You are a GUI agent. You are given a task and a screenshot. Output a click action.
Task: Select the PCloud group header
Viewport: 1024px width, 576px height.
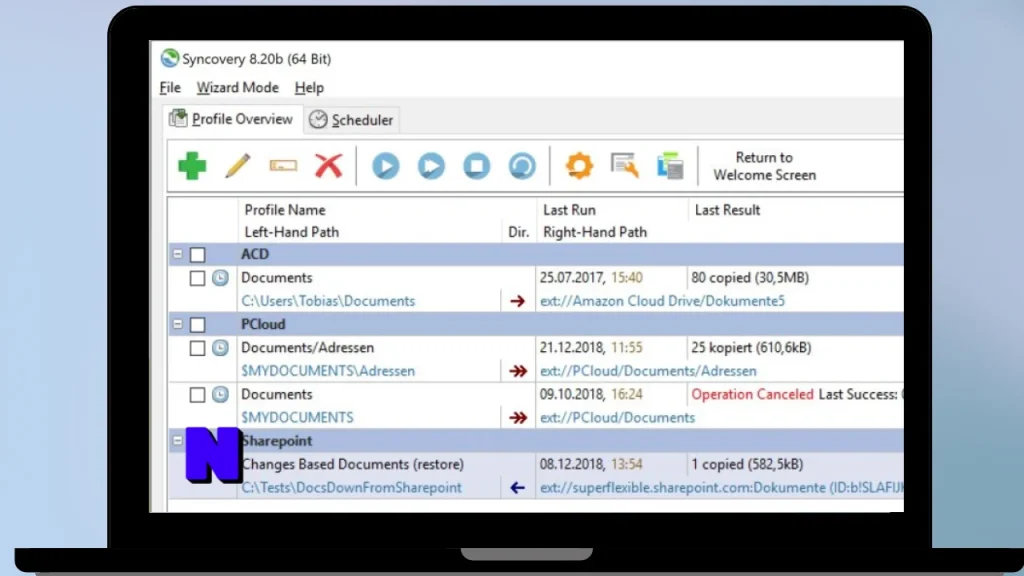tap(536, 324)
